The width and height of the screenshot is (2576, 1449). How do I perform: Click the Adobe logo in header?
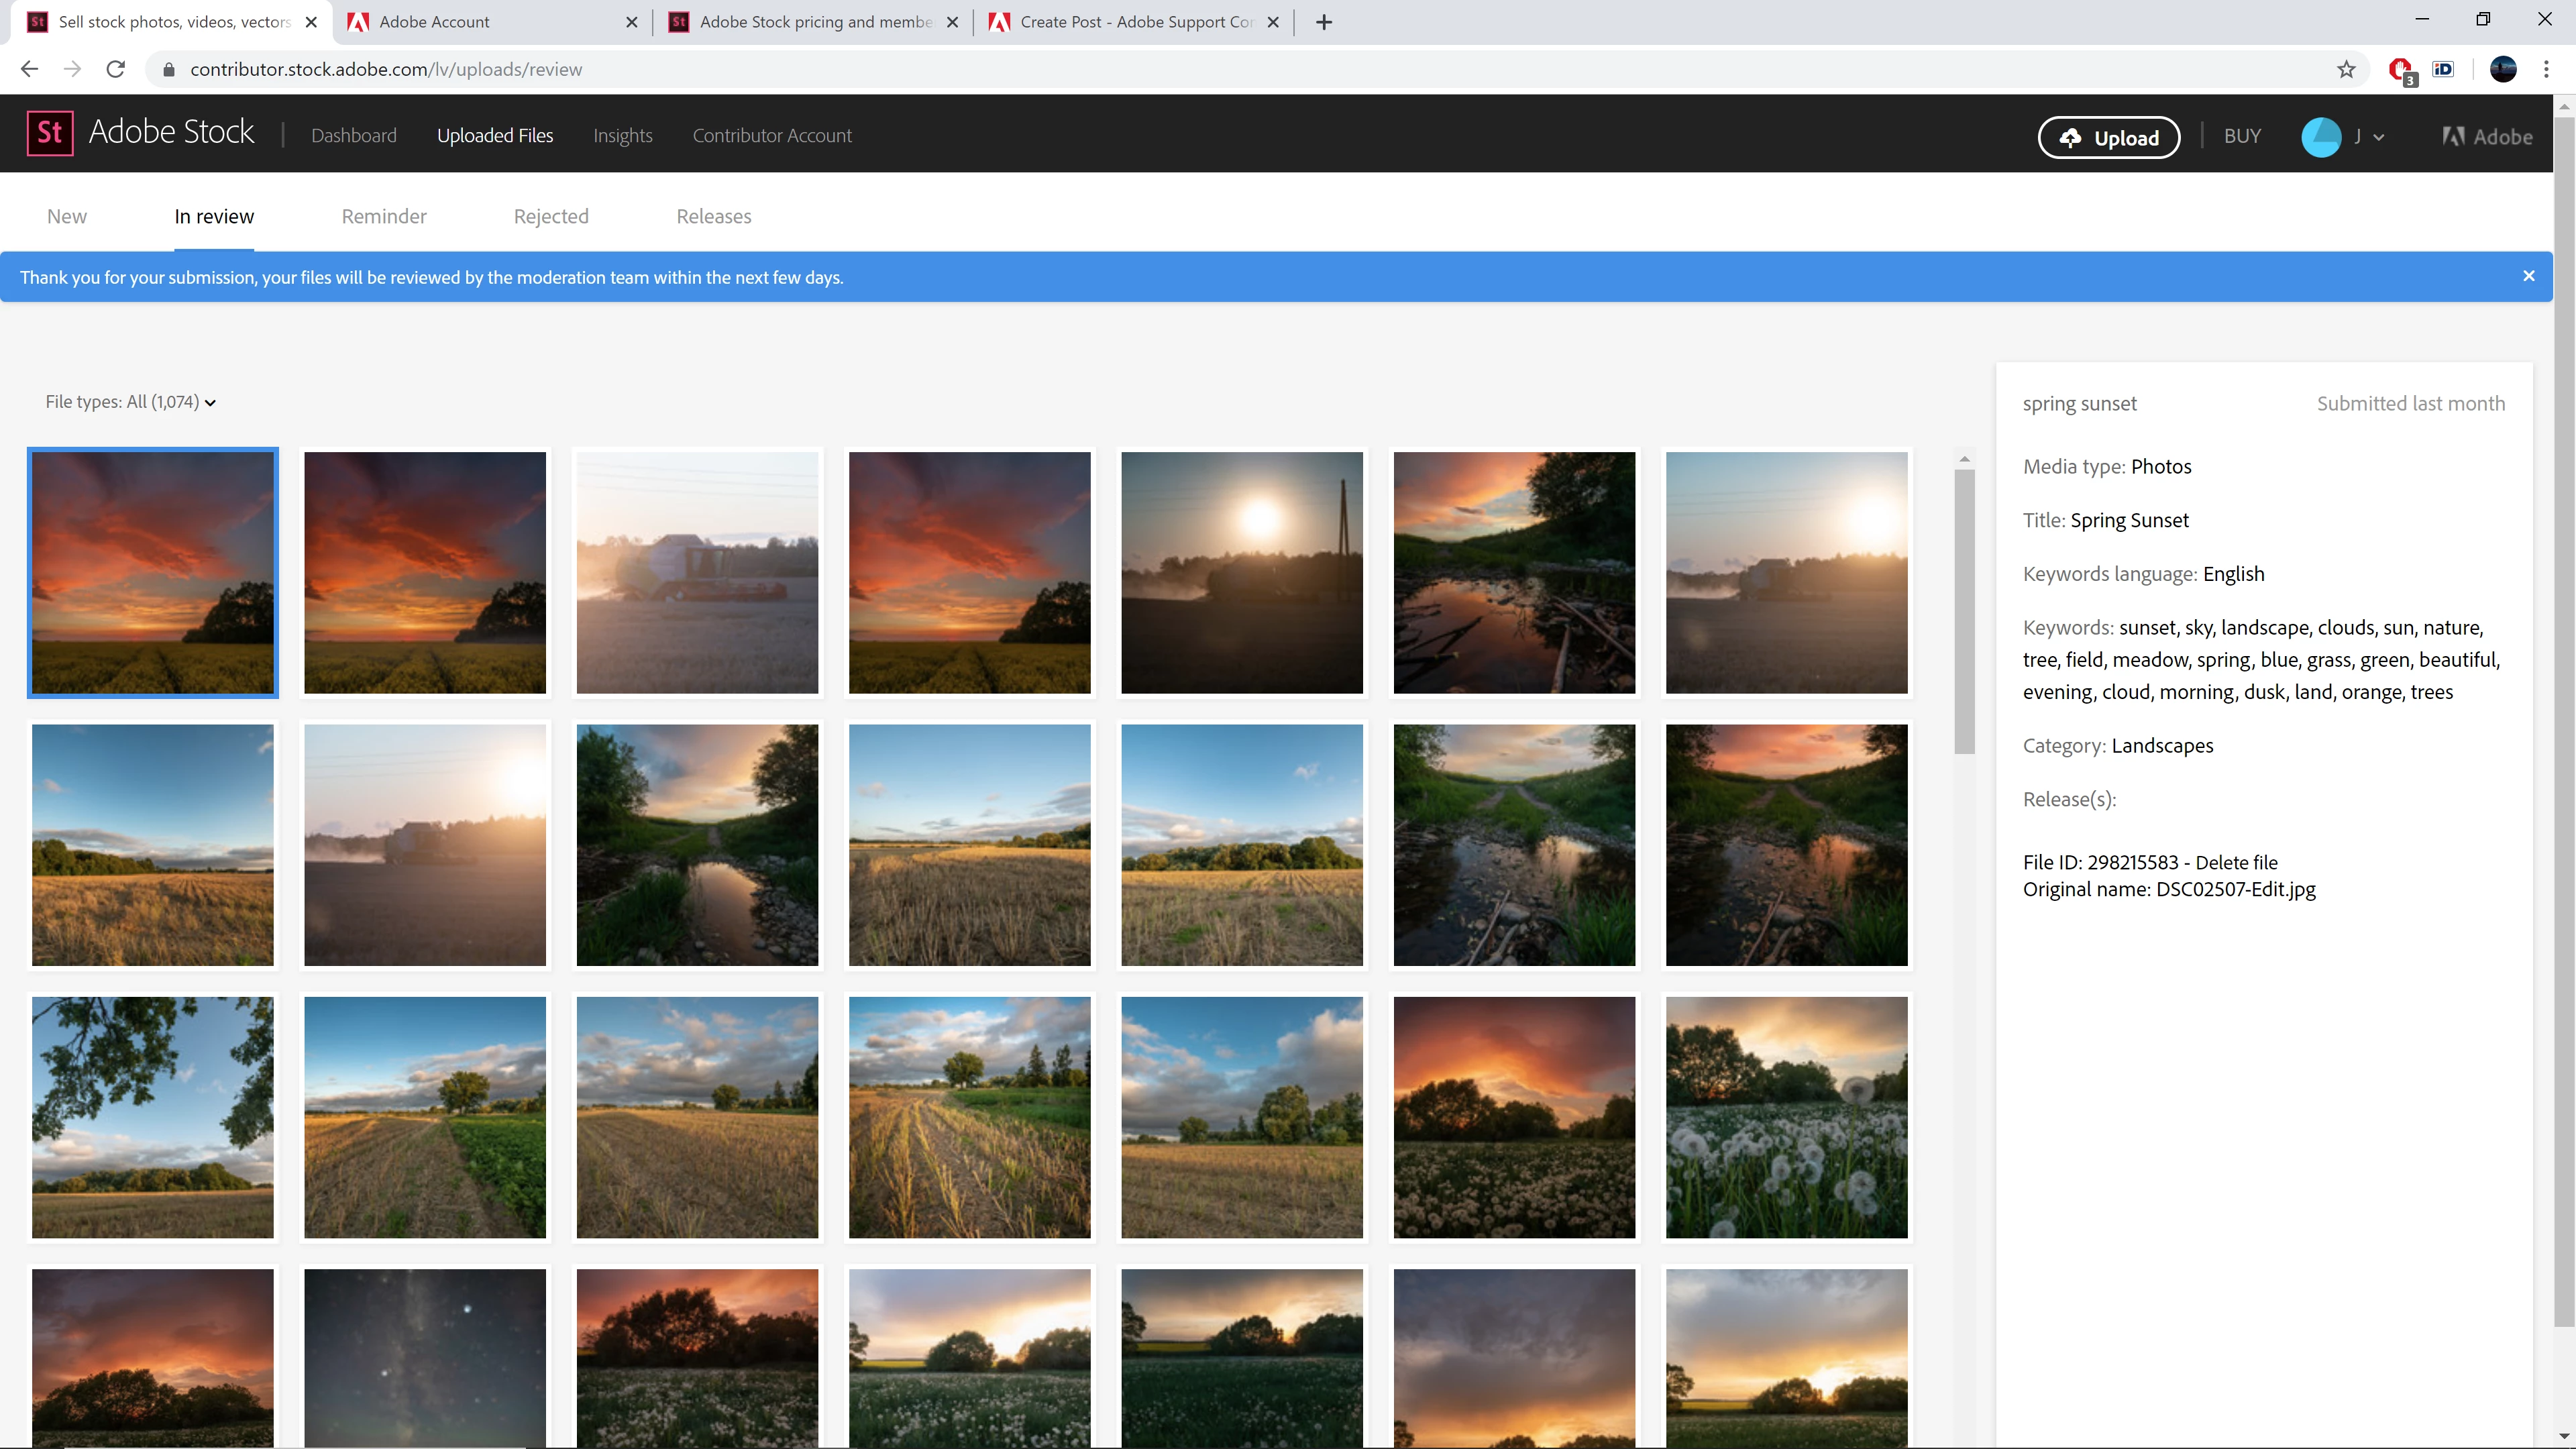click(x=2487, y=137)
